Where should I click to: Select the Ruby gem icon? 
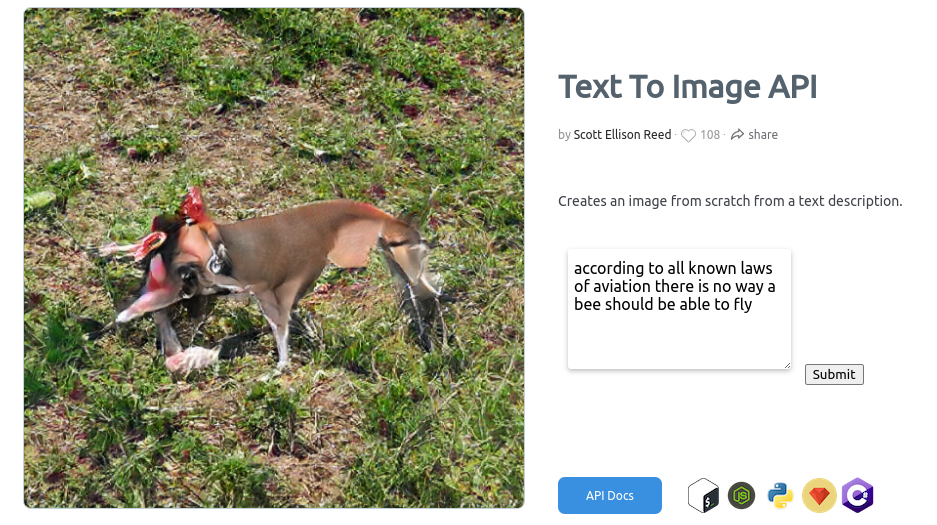click(819, 495)
